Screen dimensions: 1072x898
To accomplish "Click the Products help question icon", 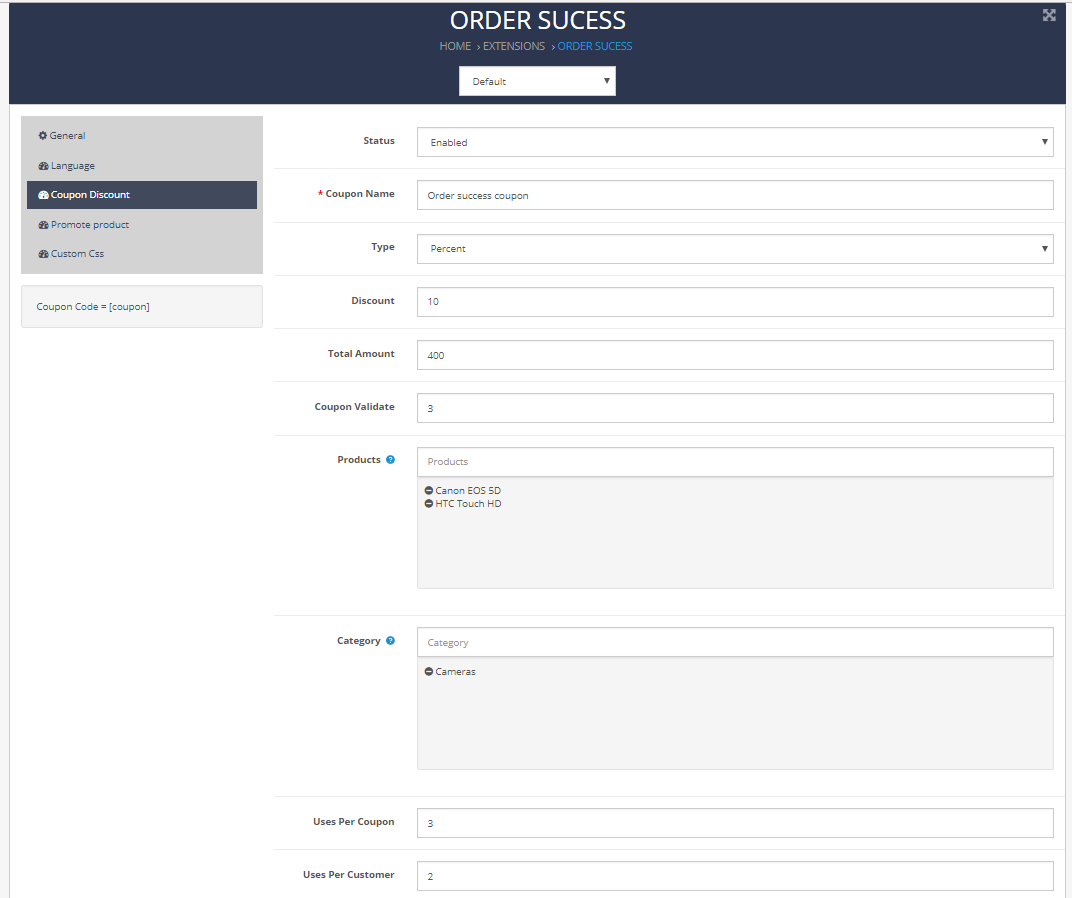I will (x=390, y=460).
